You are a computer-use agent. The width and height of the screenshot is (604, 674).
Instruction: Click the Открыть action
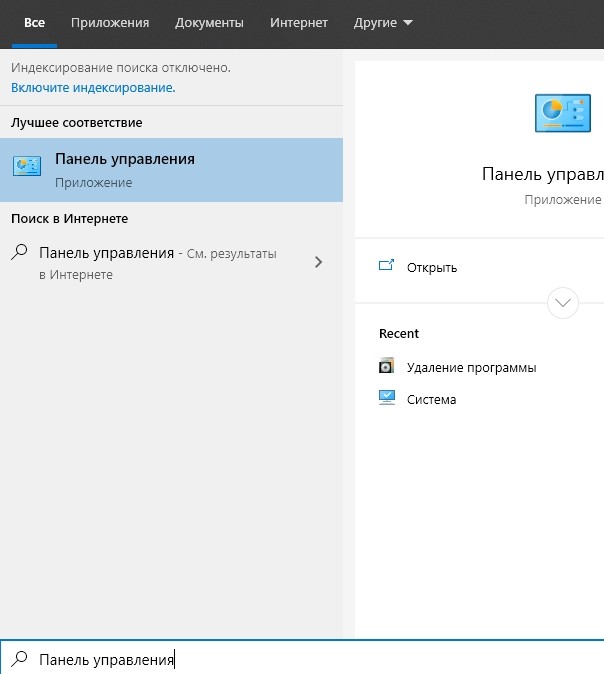432,268
